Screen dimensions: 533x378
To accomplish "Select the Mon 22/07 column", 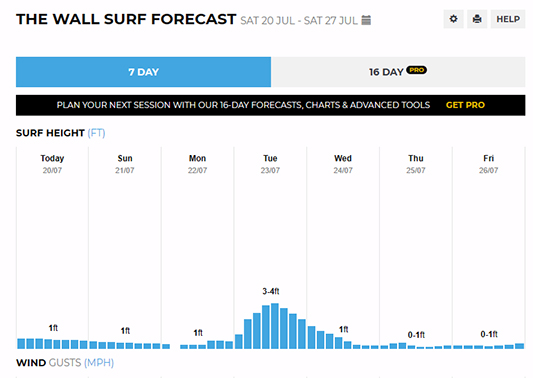I will pyautogui.click(x=197, y=248).
